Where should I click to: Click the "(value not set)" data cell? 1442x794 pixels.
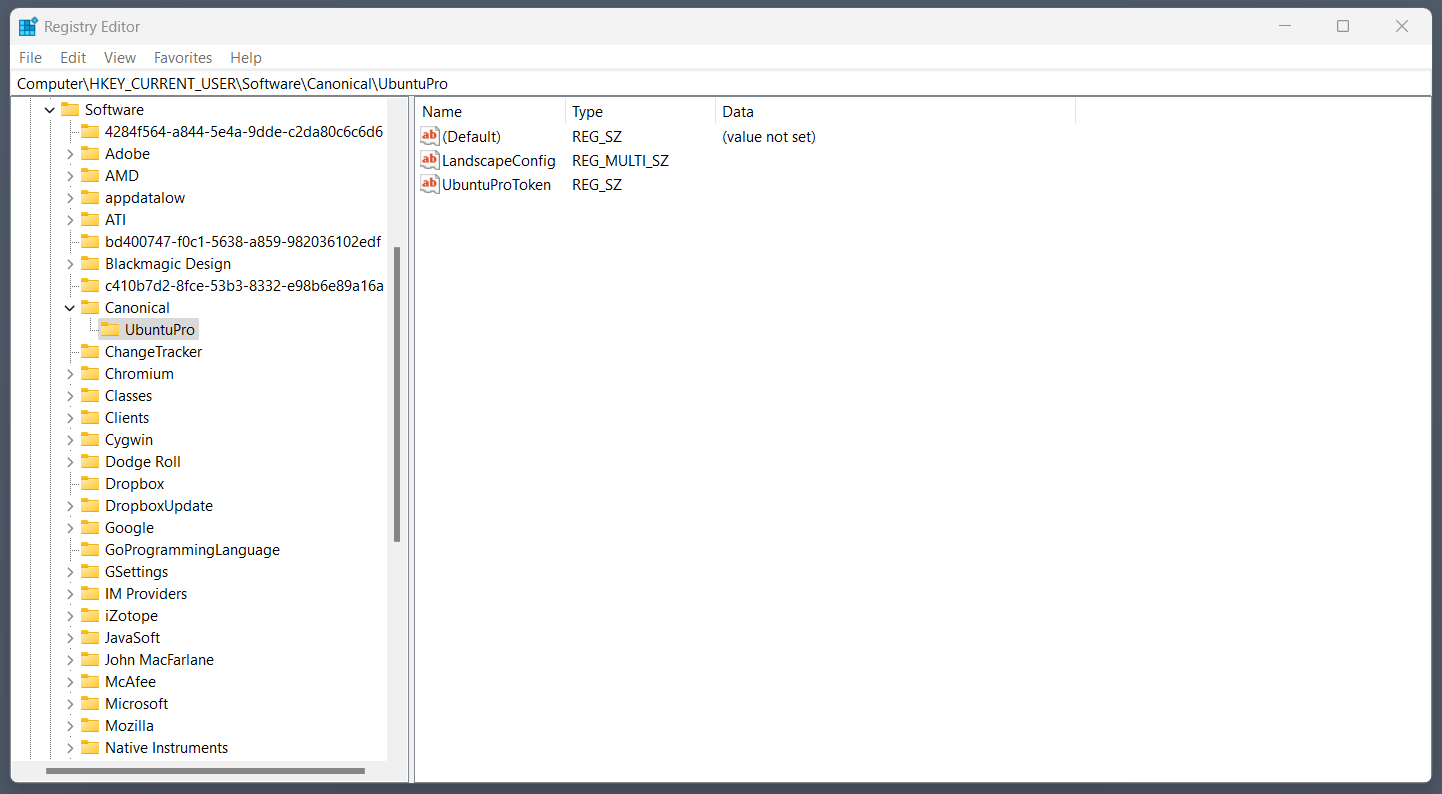pyautogui.click(x=769, y=136)
